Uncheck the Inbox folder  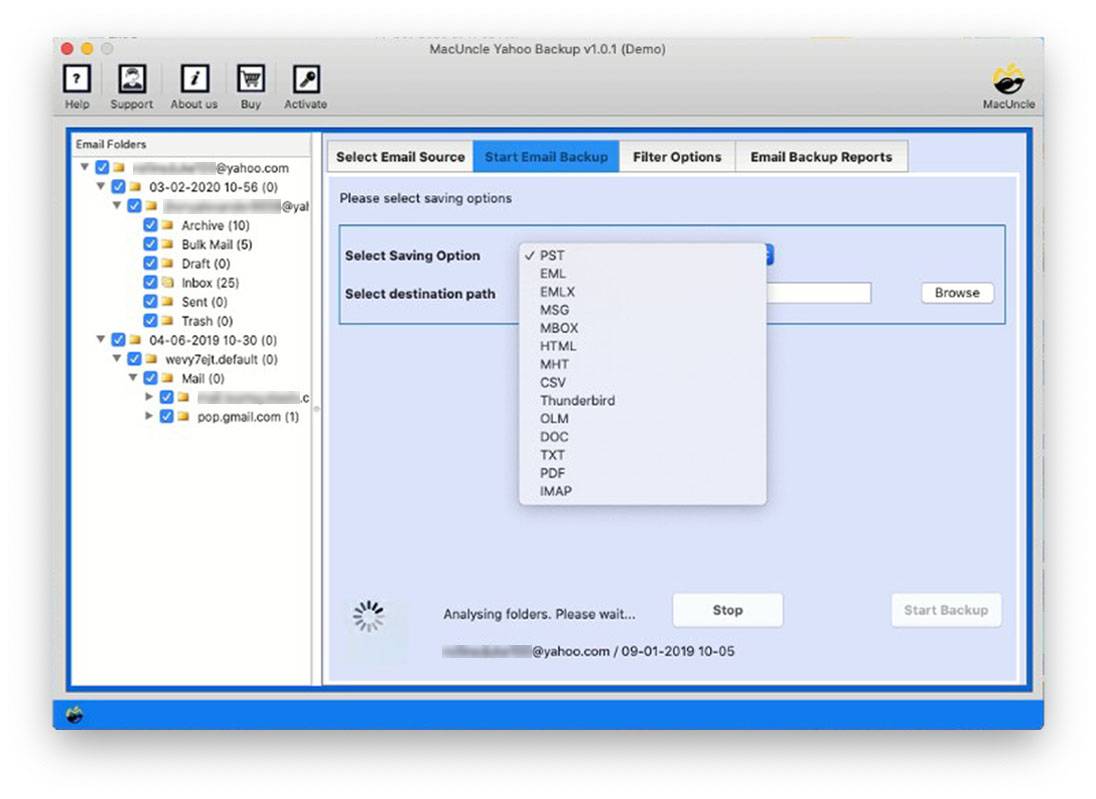pyautogui.click(x=150, y=282)
